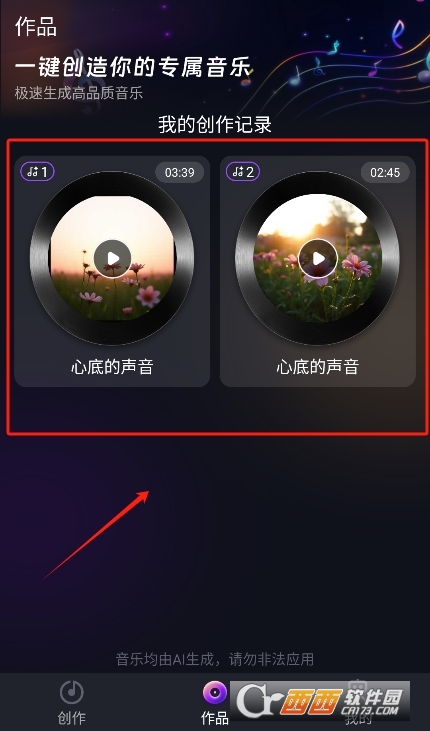Play the second 心底的声音 track
This screenshot has width=430, height=731.
click(x=318, y=258)
